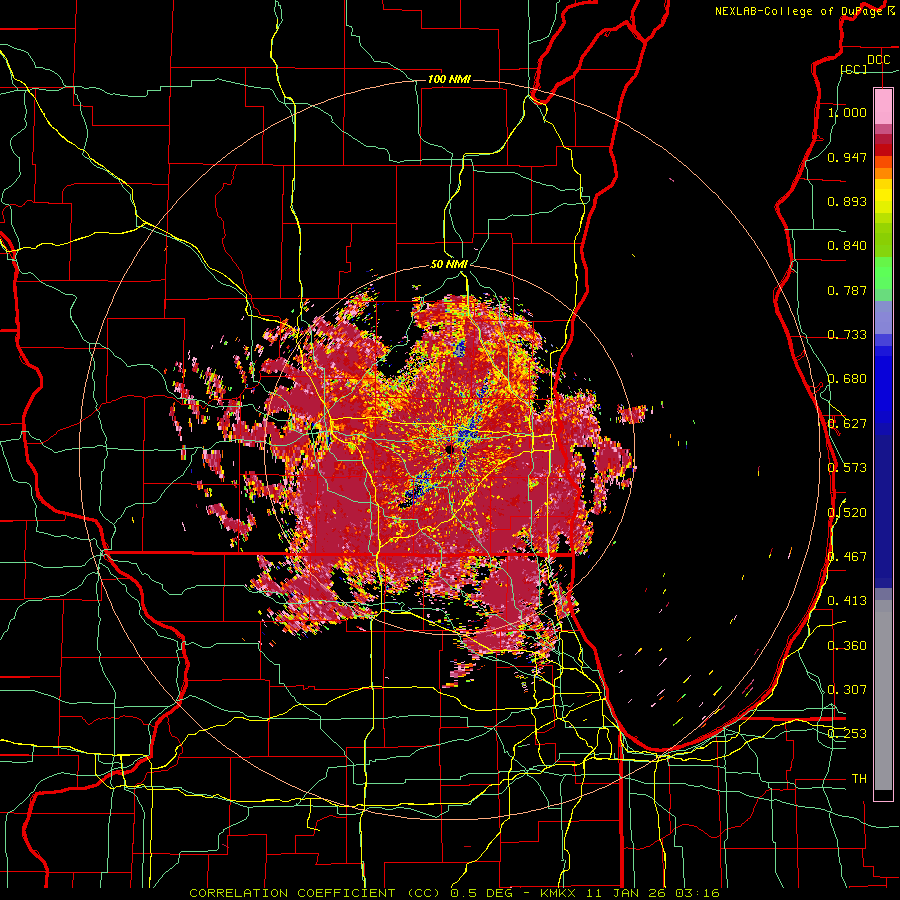Click the 0.520 scale value

(x=847, y=512)
